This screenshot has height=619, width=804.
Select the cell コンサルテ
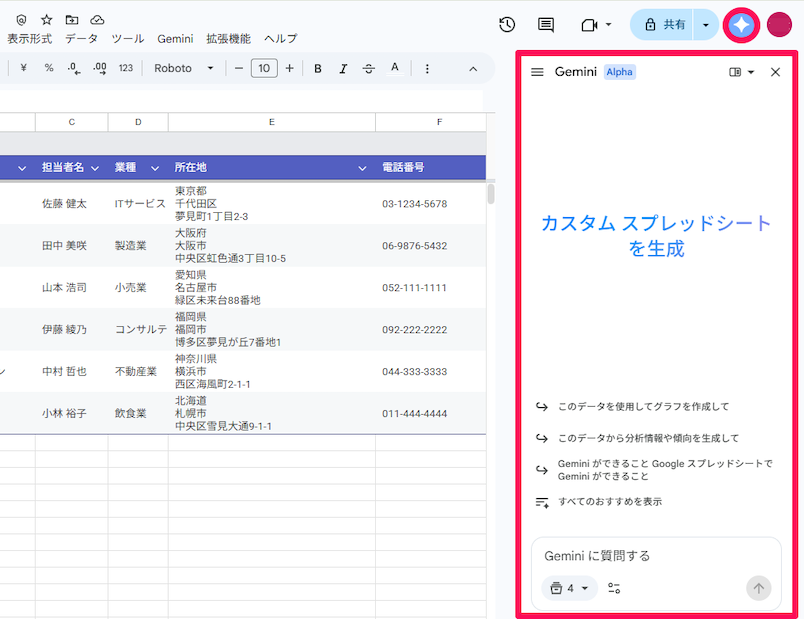(138, 330)
